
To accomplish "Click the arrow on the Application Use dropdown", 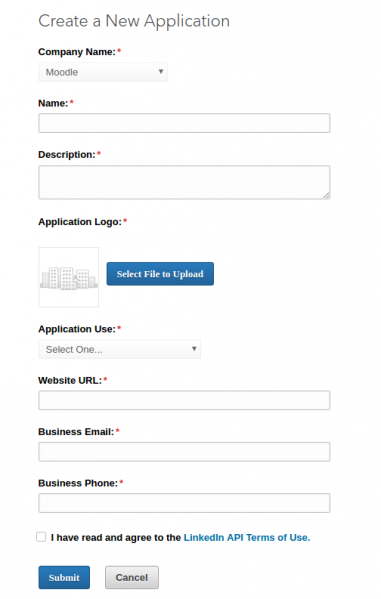I will tap(194, 348).
